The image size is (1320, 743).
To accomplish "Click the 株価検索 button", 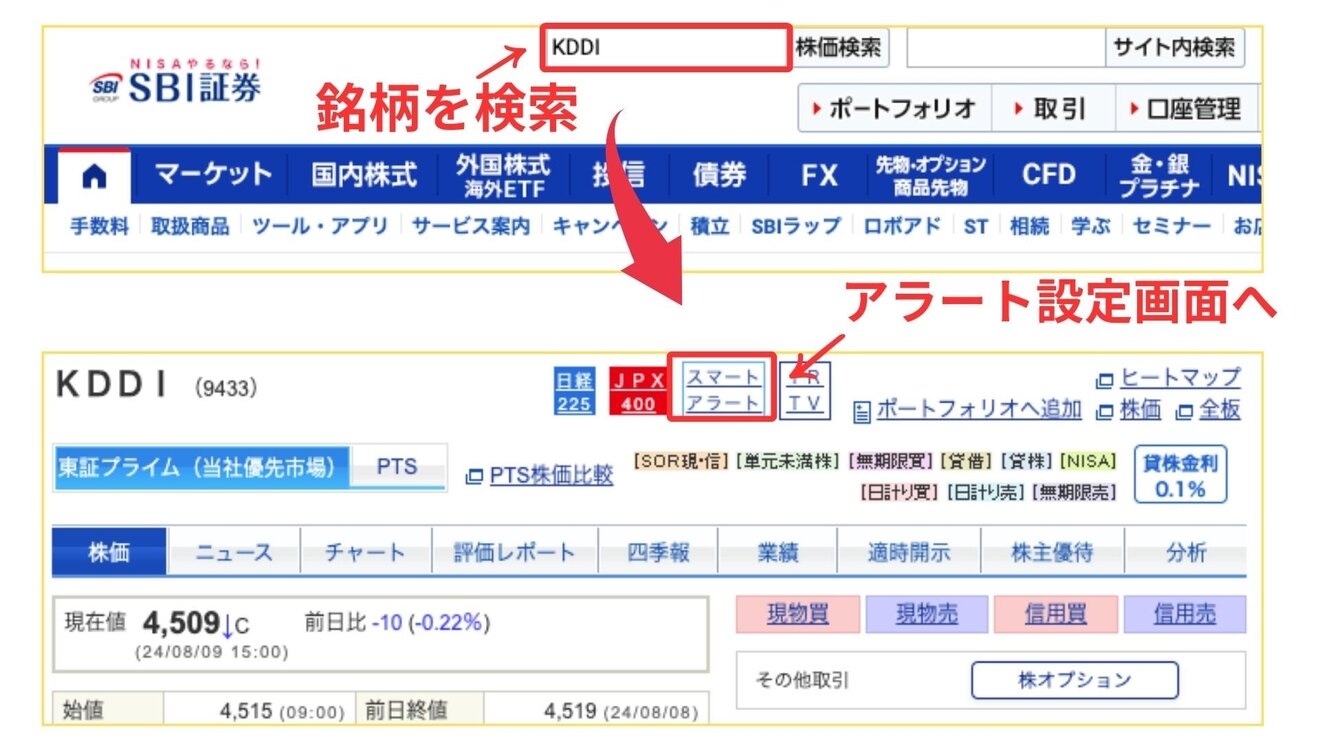I will point(840,47).
